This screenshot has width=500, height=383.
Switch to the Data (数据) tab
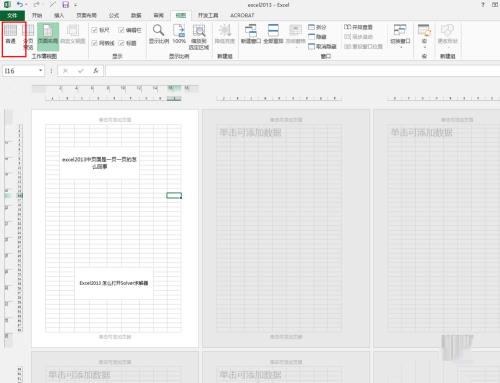(136, 15)
